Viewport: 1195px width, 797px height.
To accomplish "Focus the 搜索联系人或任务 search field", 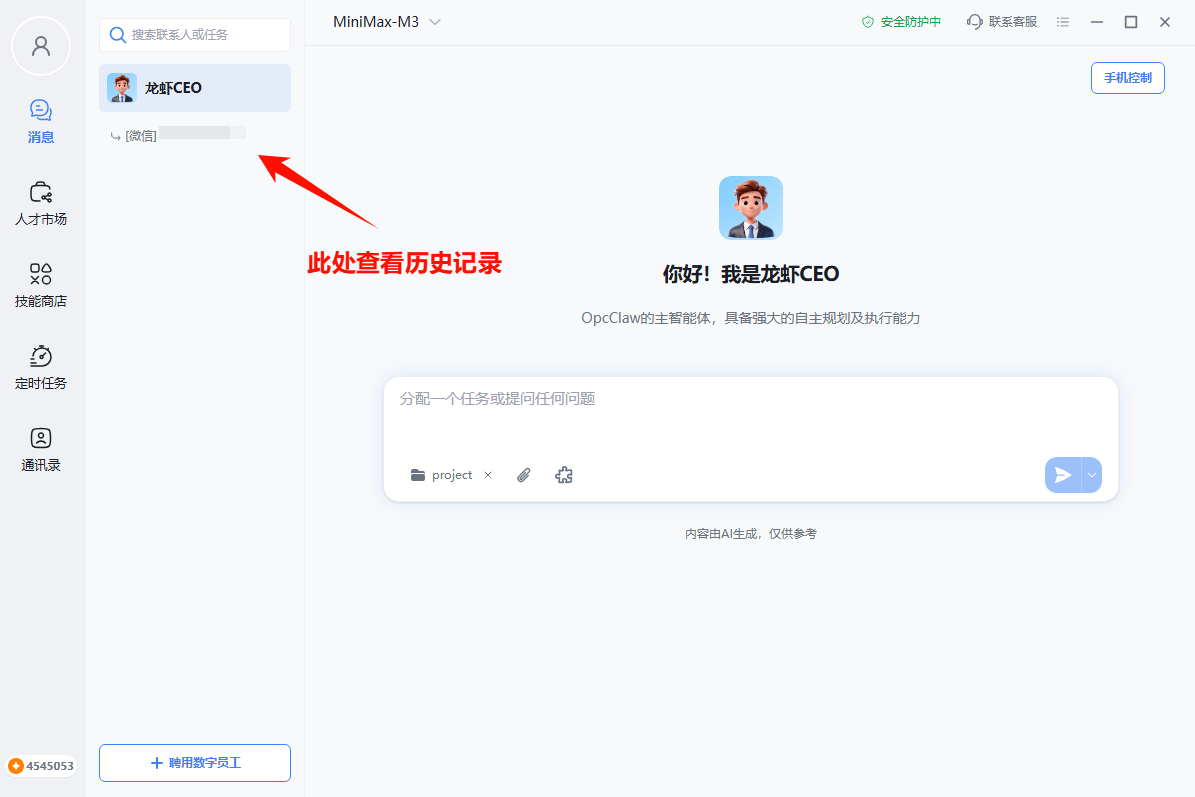I will (x=195, y=35).
